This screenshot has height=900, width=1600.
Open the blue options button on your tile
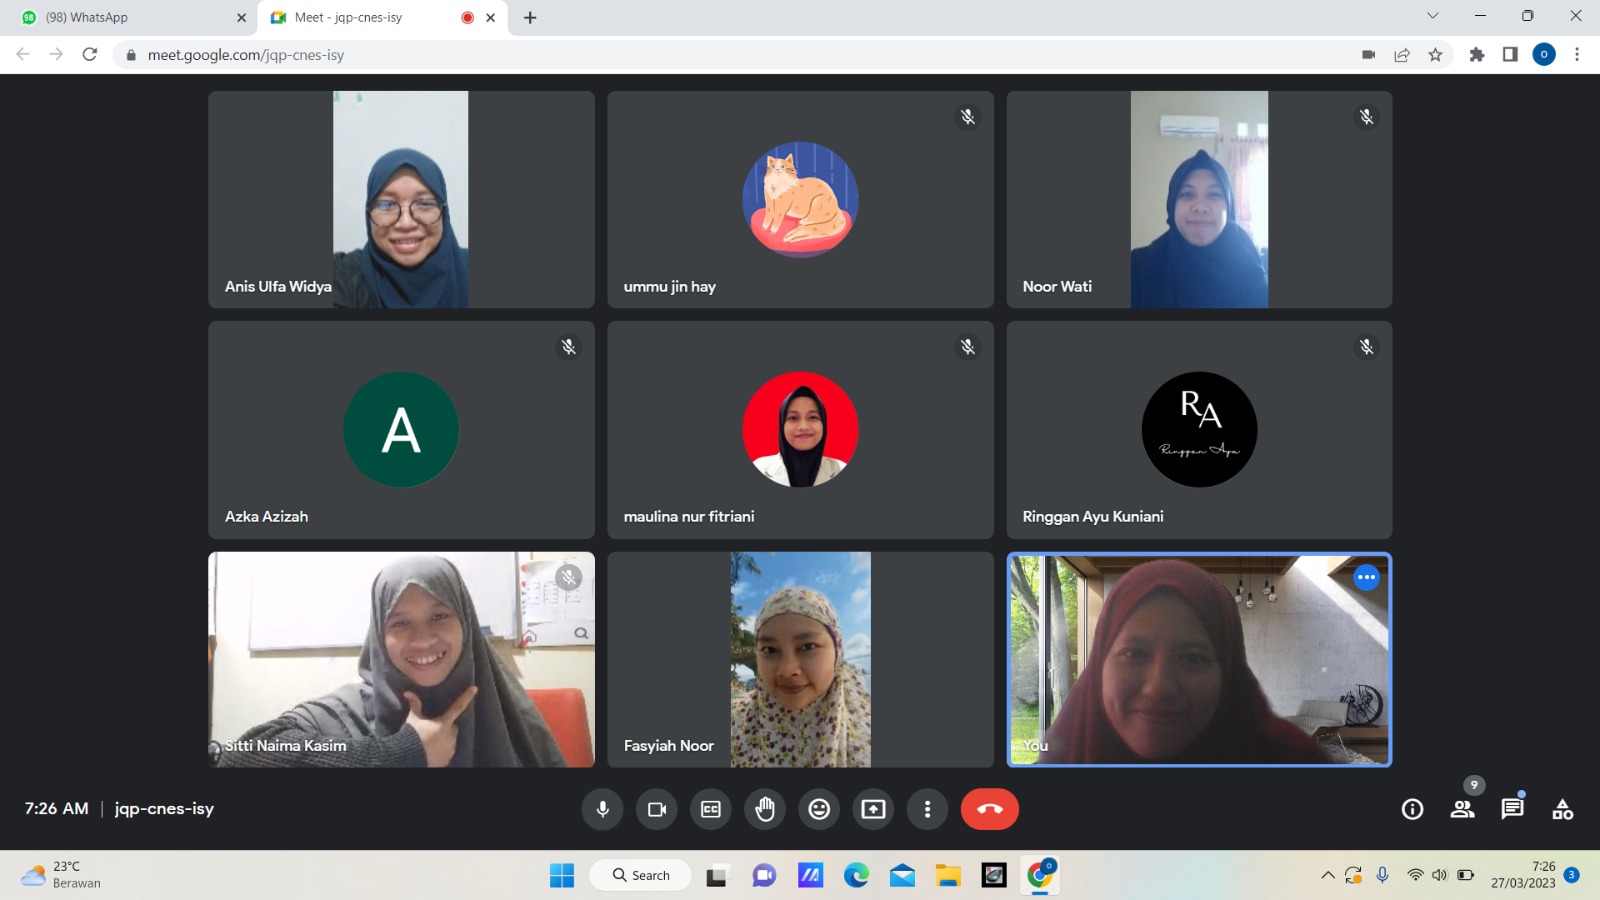click(1366, 577)
